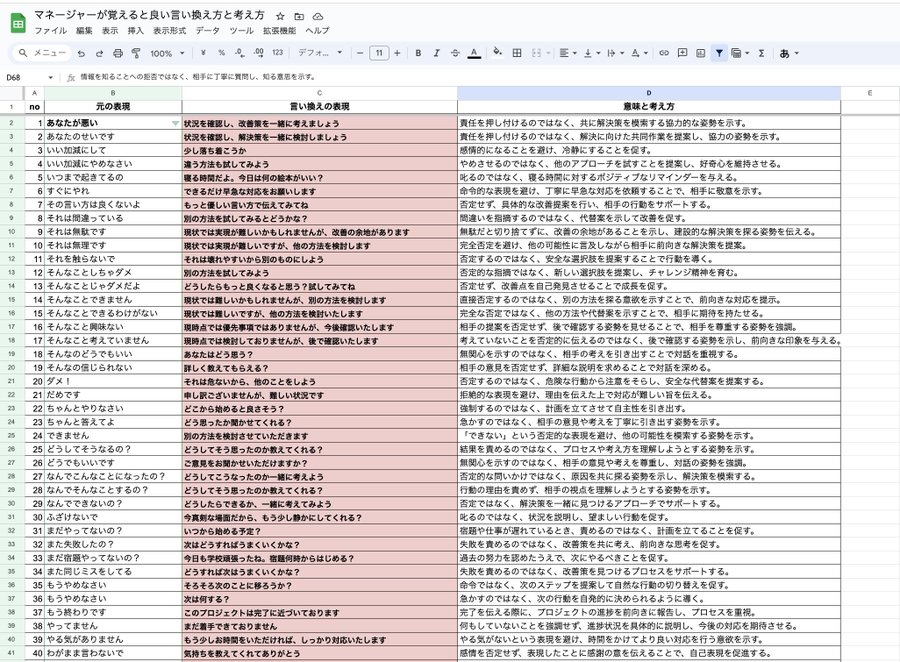Open the ヘルプ menu
Image resolution: width=900 pixels, height=662 pixels.
[x=317, y=30]
